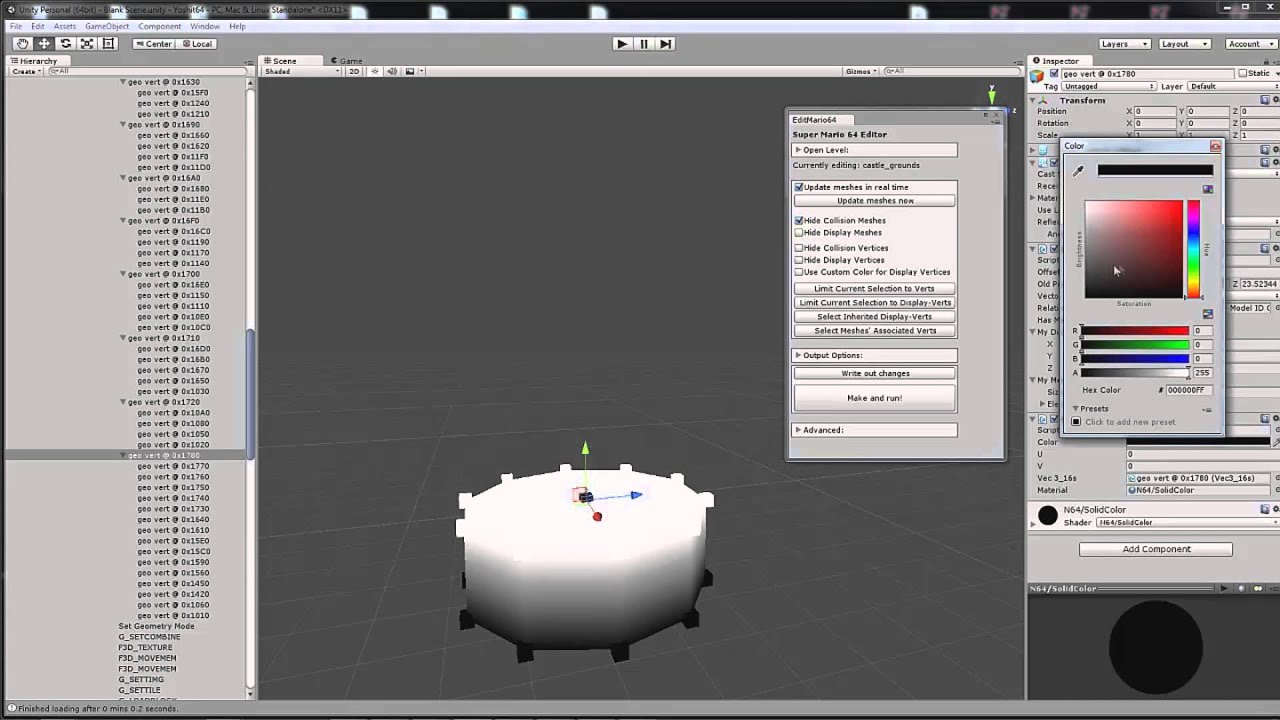Toggle the GameObject active checkbox beside name
The image size is (1280, 720).
click(x=1054, y=74)
